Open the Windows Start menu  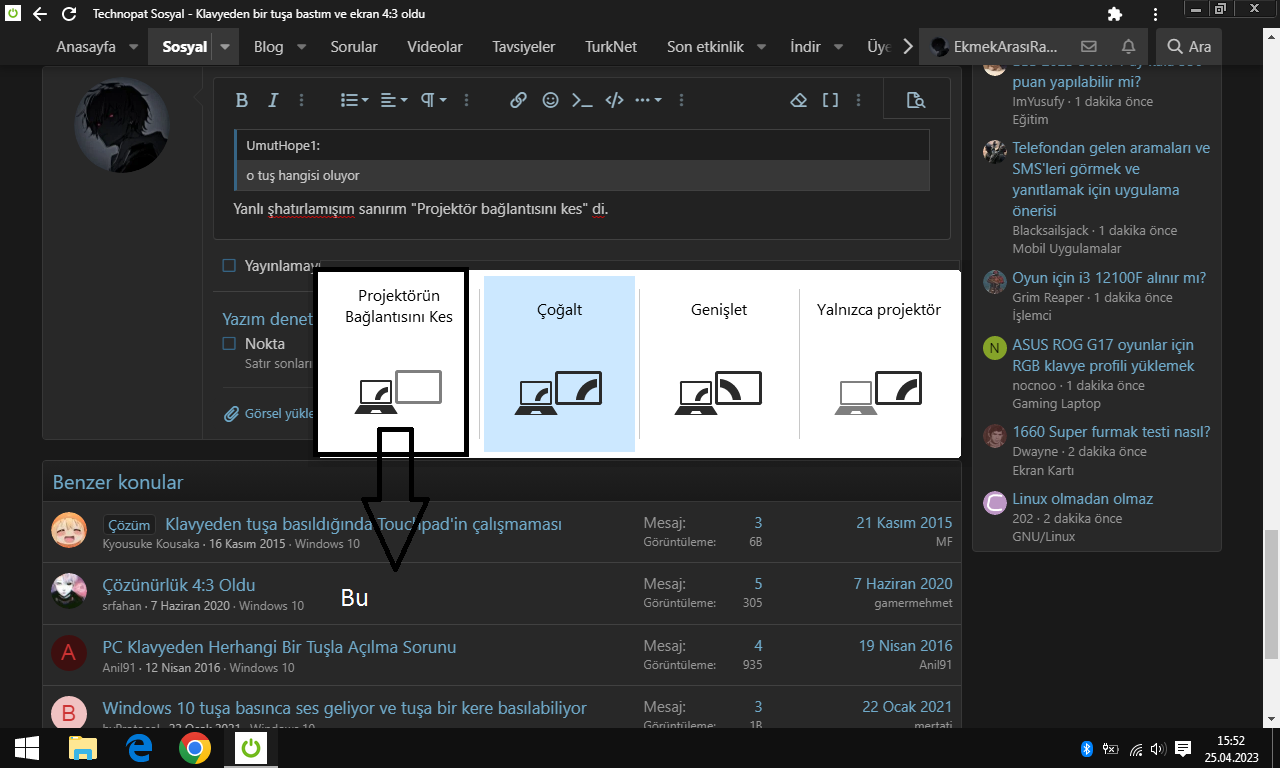tap(26, 748)
